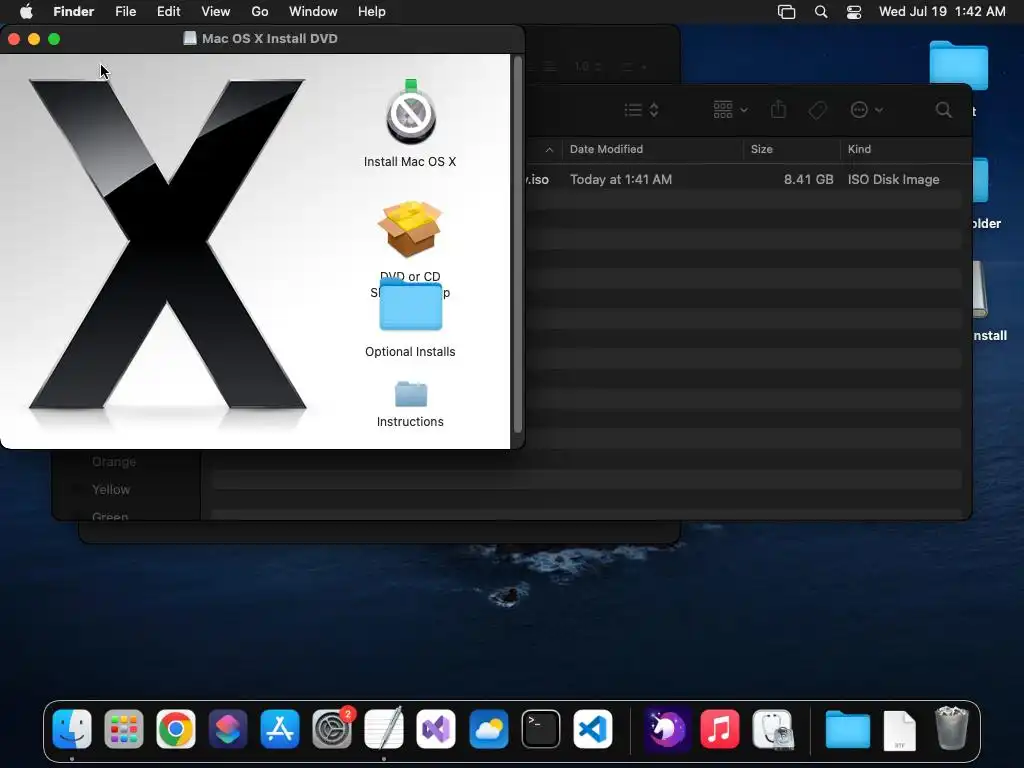Open the blue folder stack in the Dock
1024x768 pixels.
click(847, 729)
